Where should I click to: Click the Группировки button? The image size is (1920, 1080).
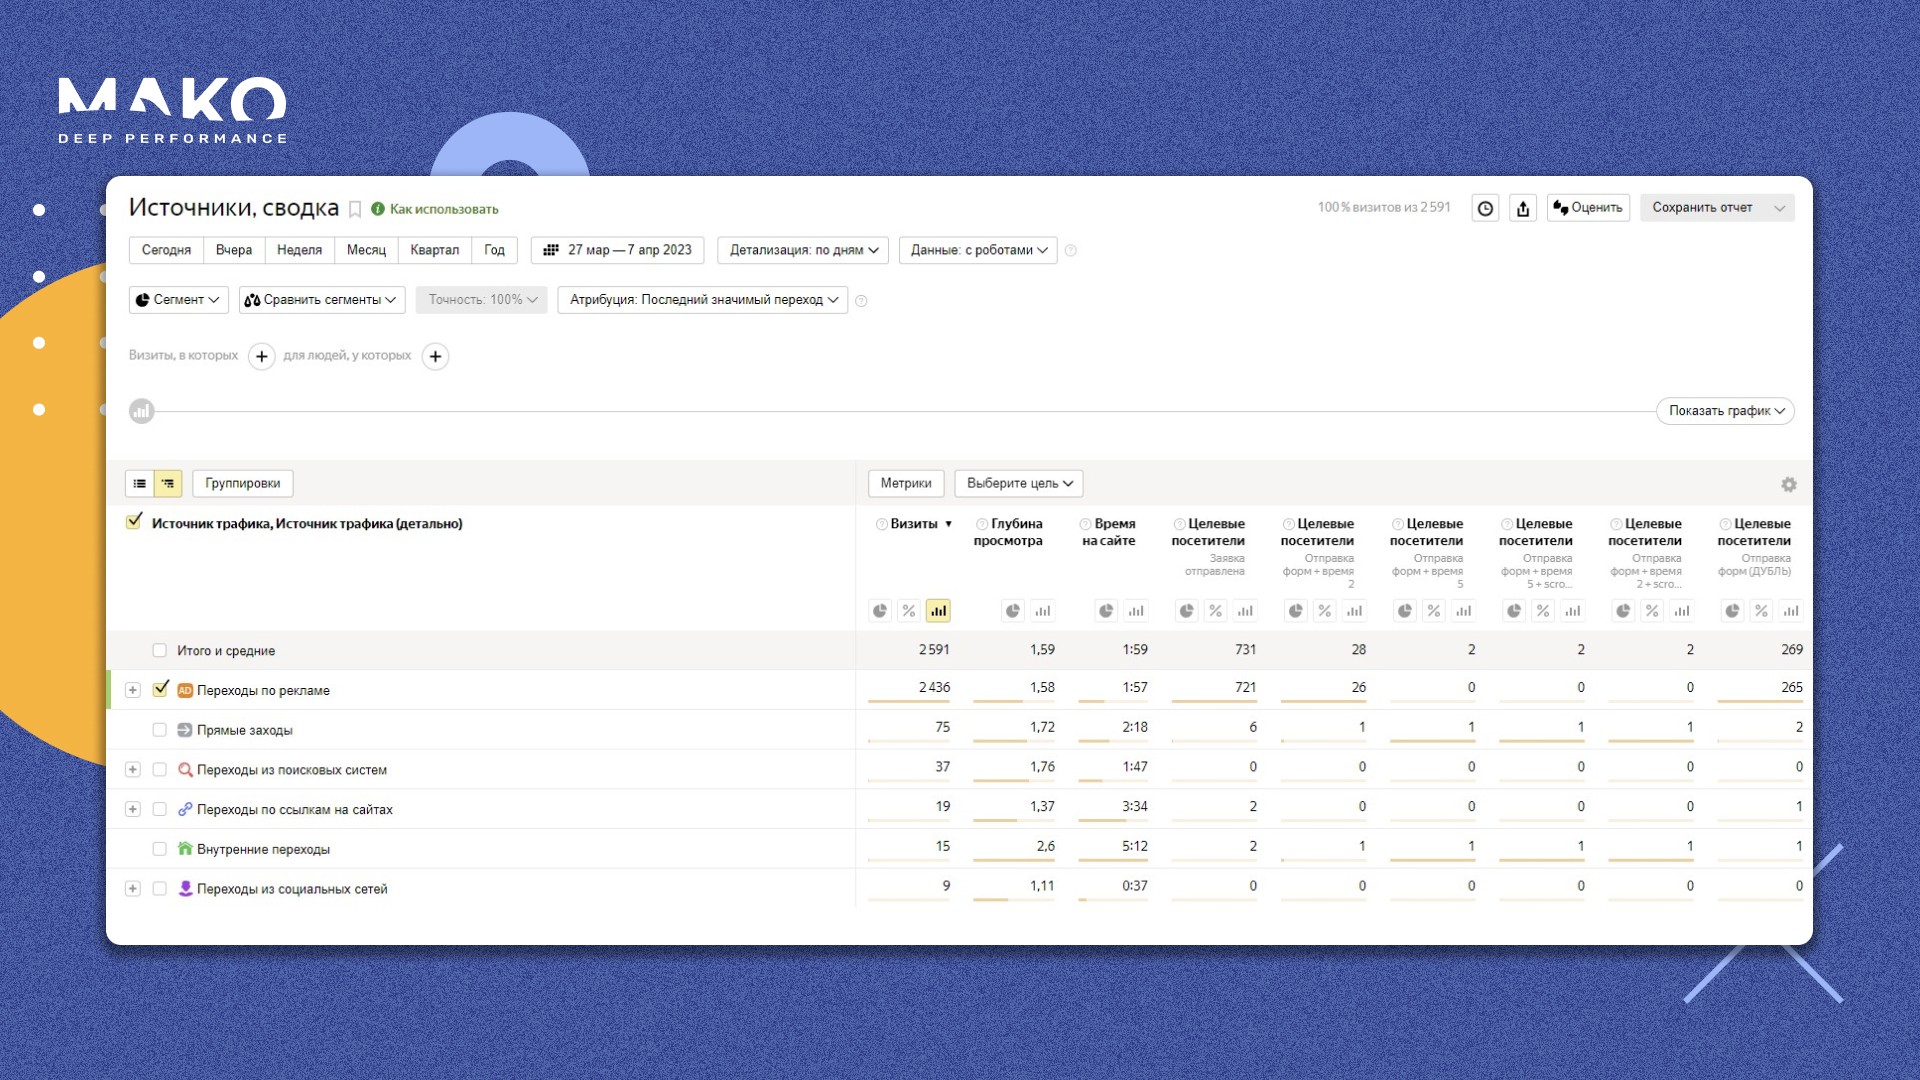(242, 483)
